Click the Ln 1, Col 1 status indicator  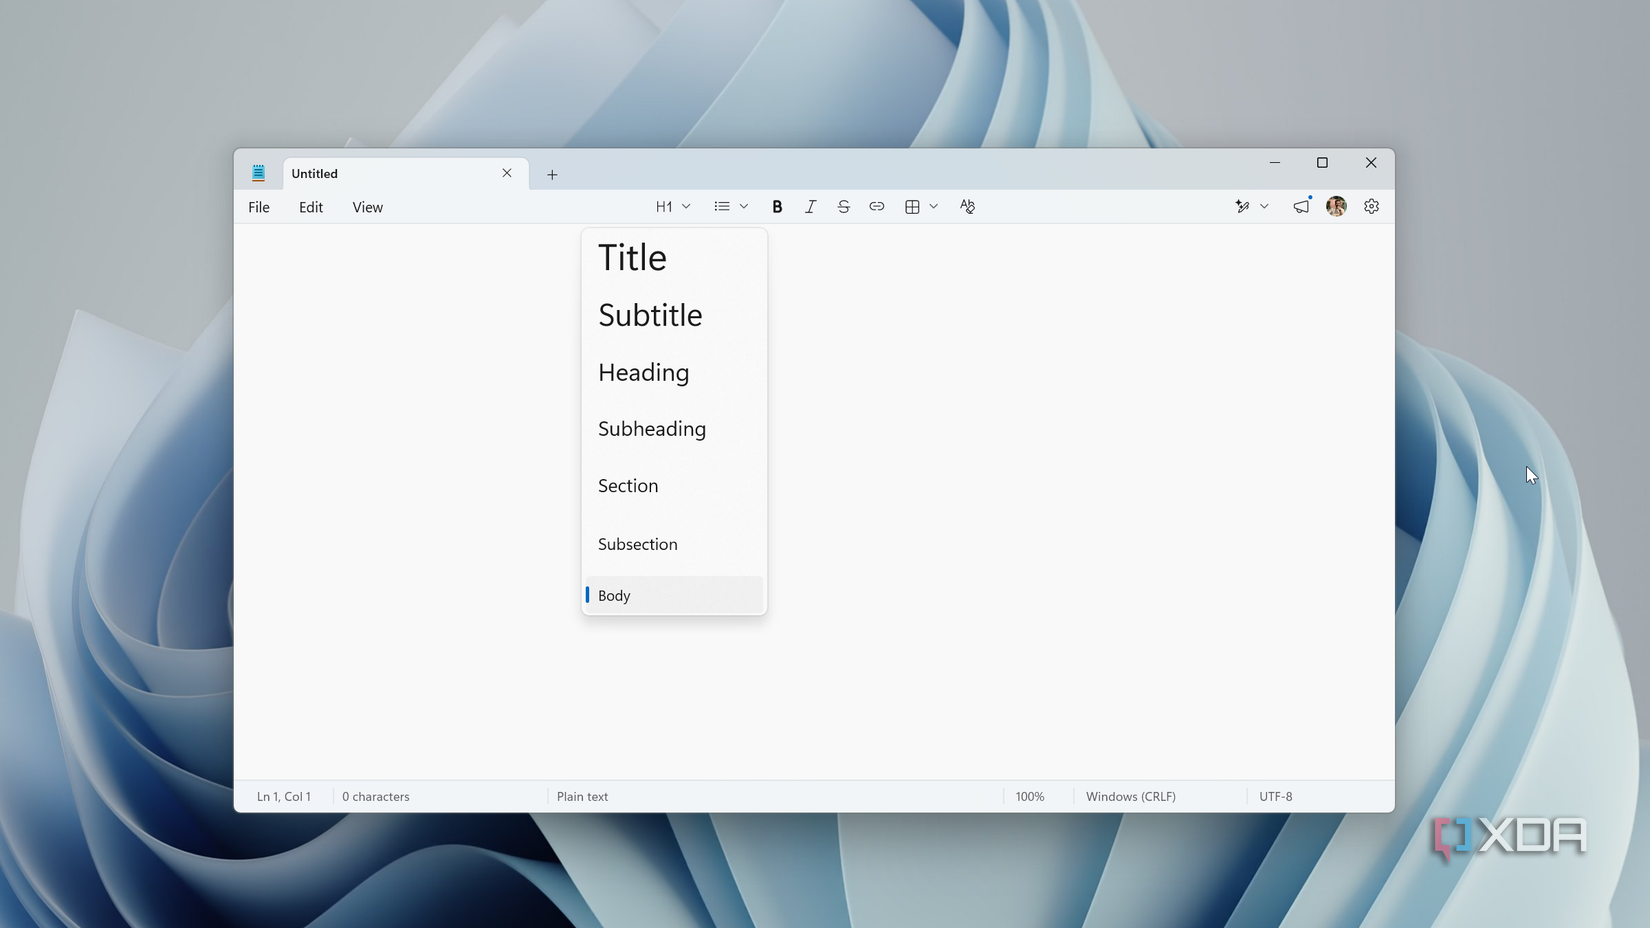coord(284,797)
